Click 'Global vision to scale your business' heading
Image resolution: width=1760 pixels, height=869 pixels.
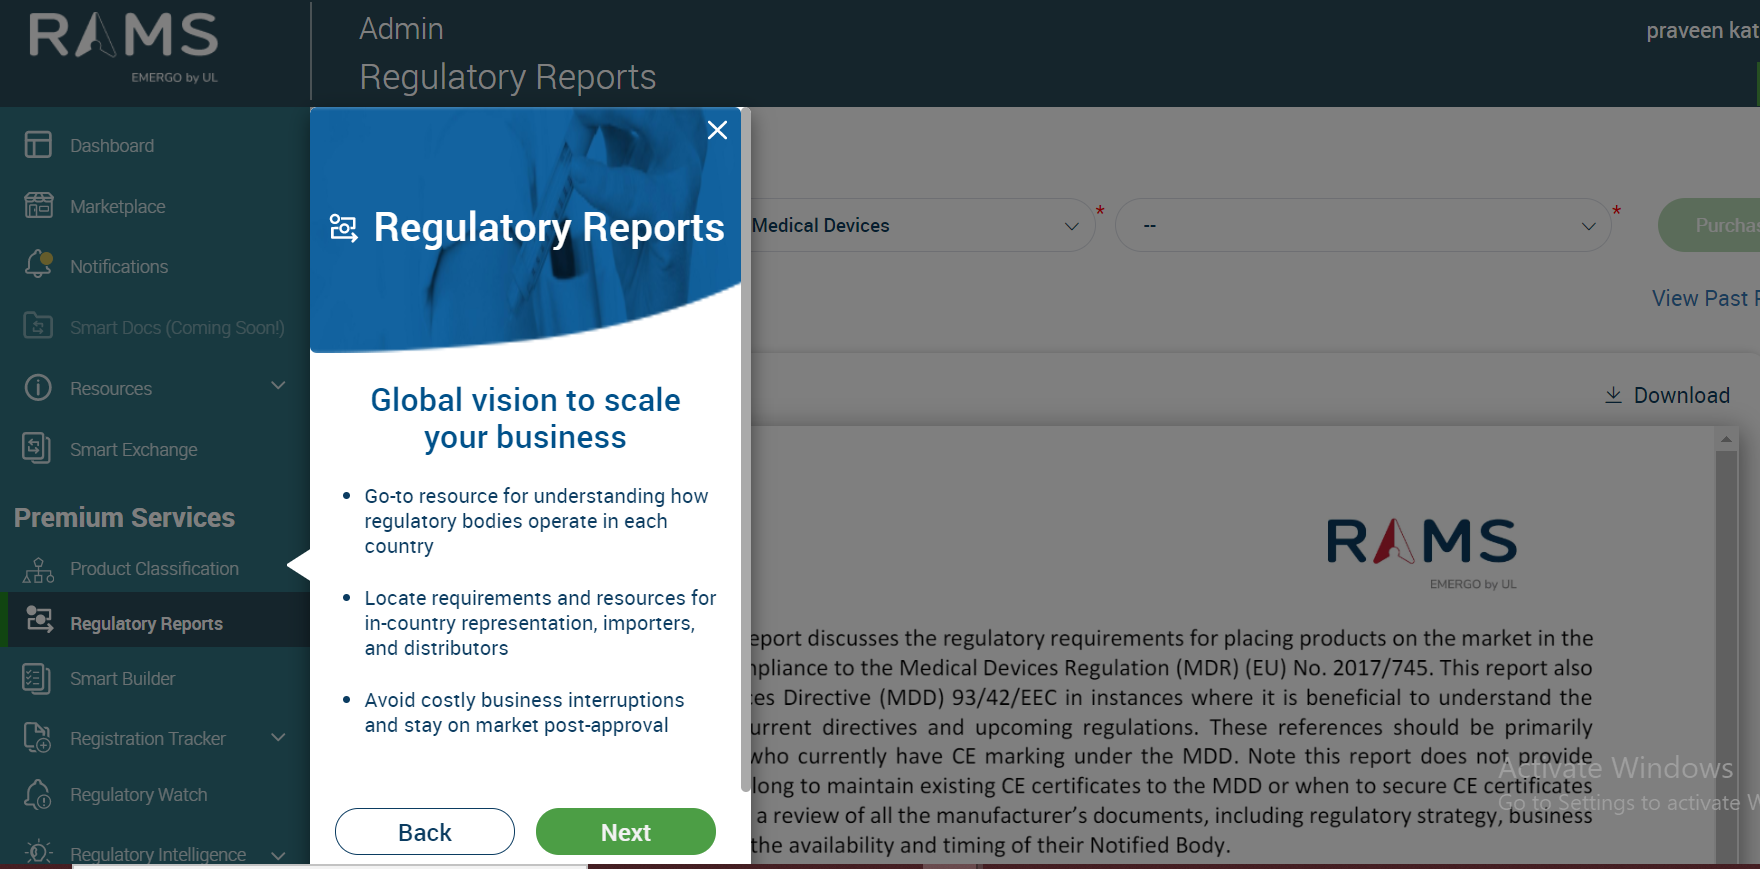(525, 418)
